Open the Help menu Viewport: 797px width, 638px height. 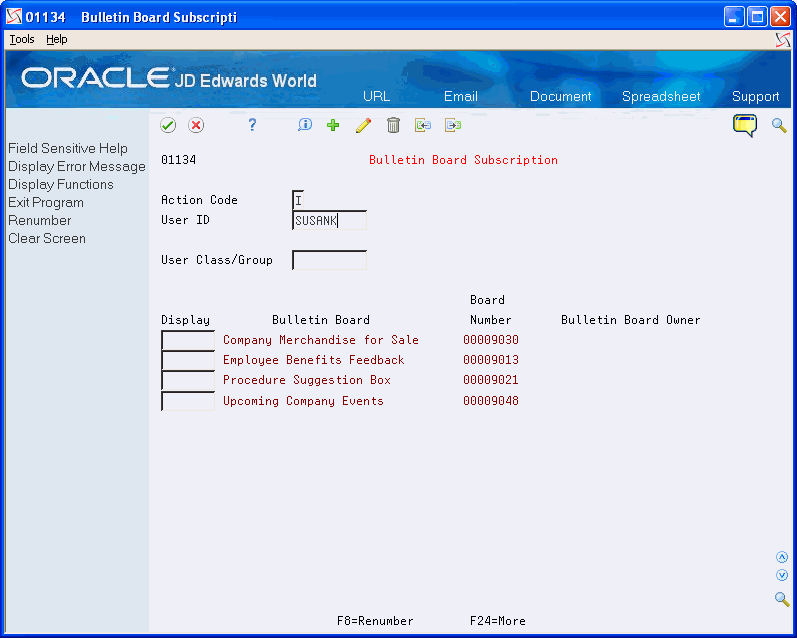coord(56,39)
